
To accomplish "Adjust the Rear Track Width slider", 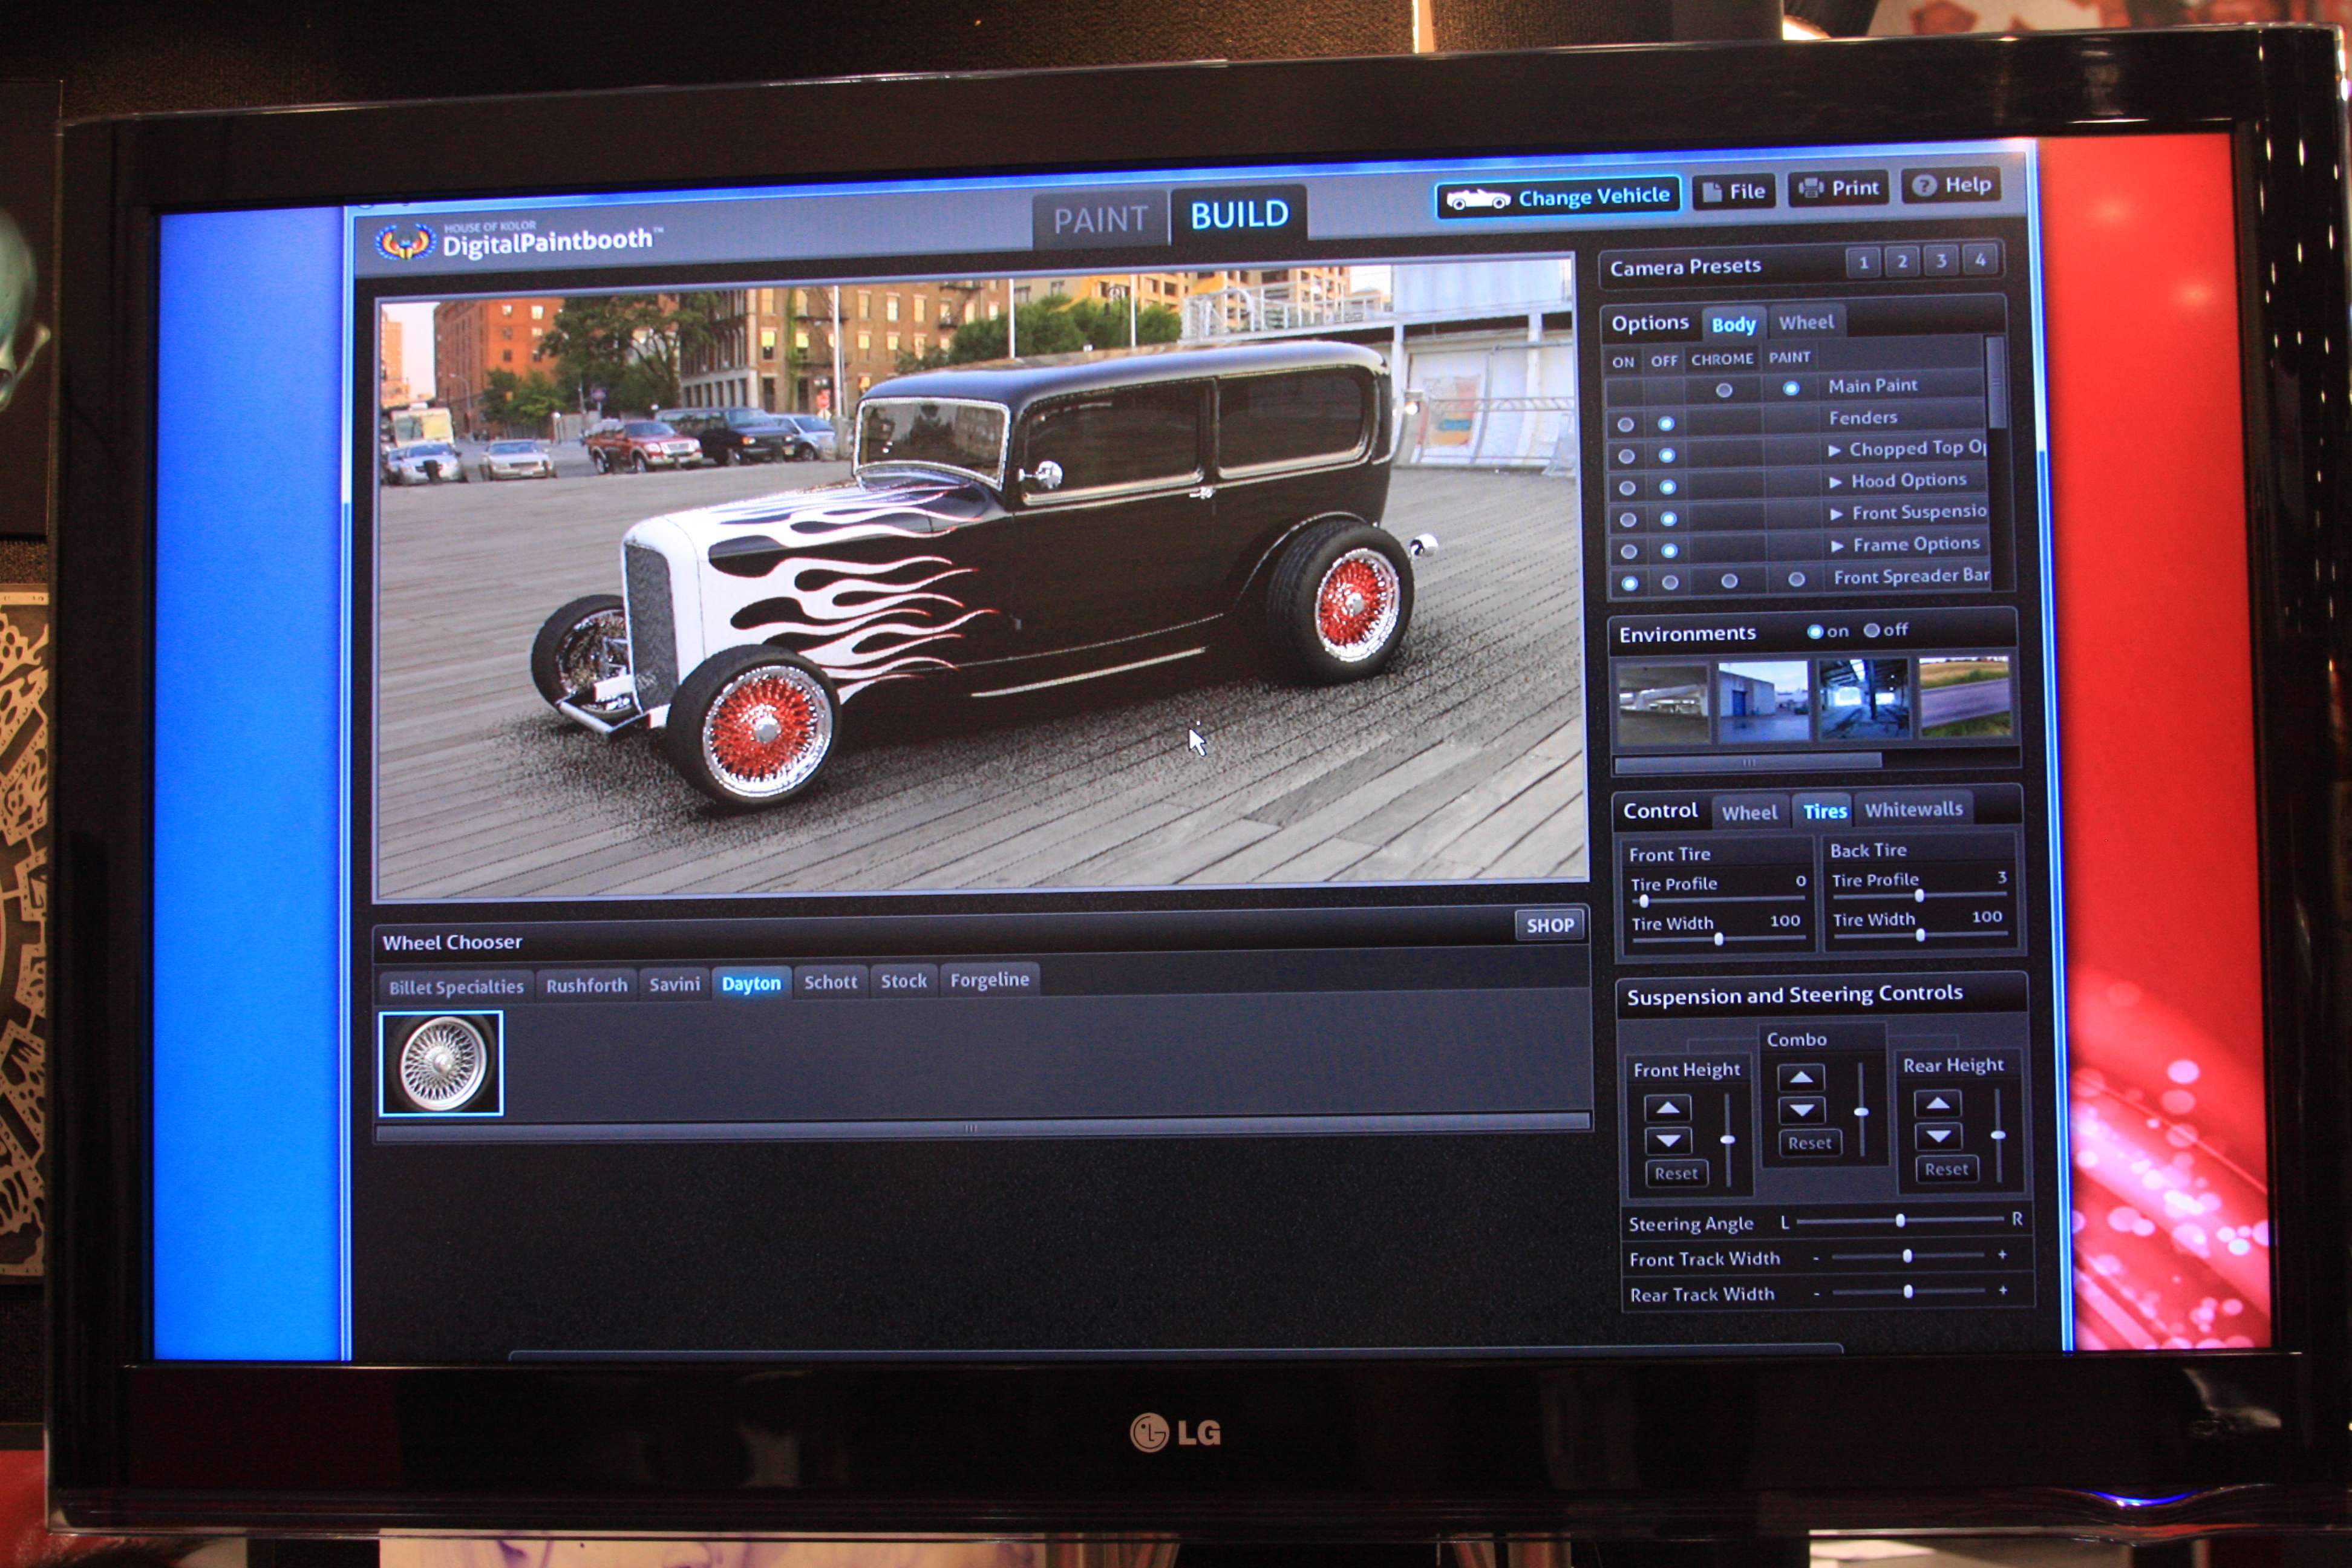I will tap(1908, 1292).
